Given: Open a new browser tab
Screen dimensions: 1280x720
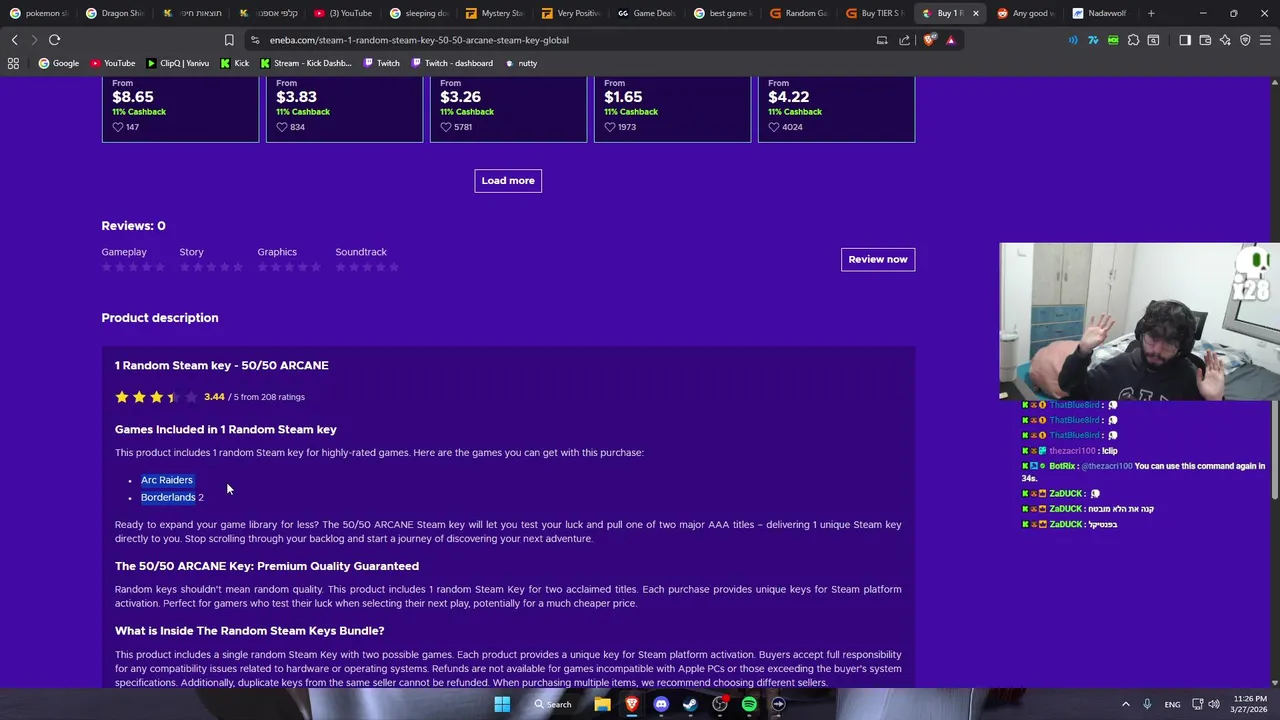Looking at the screenshot, I should click(1151, 13).
